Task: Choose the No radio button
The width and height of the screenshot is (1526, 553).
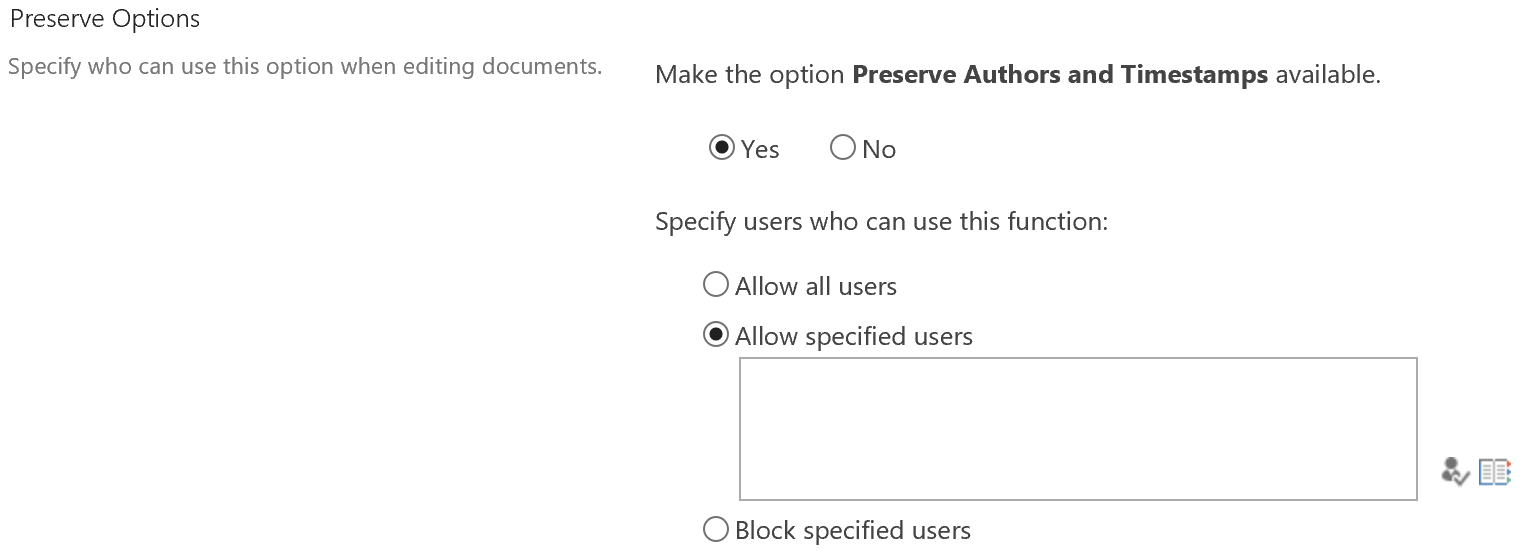Action: (843, 148)
